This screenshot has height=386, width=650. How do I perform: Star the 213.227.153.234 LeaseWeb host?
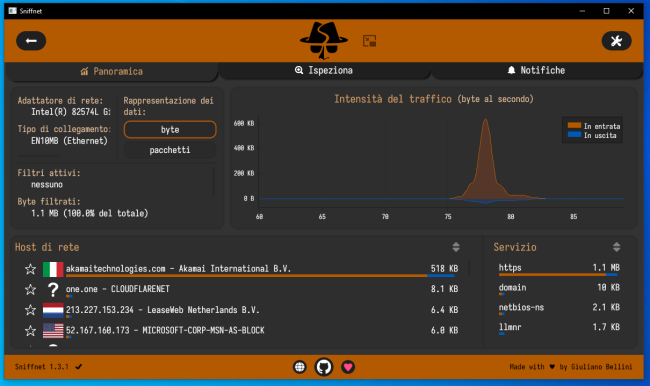(x=30, y=310)
